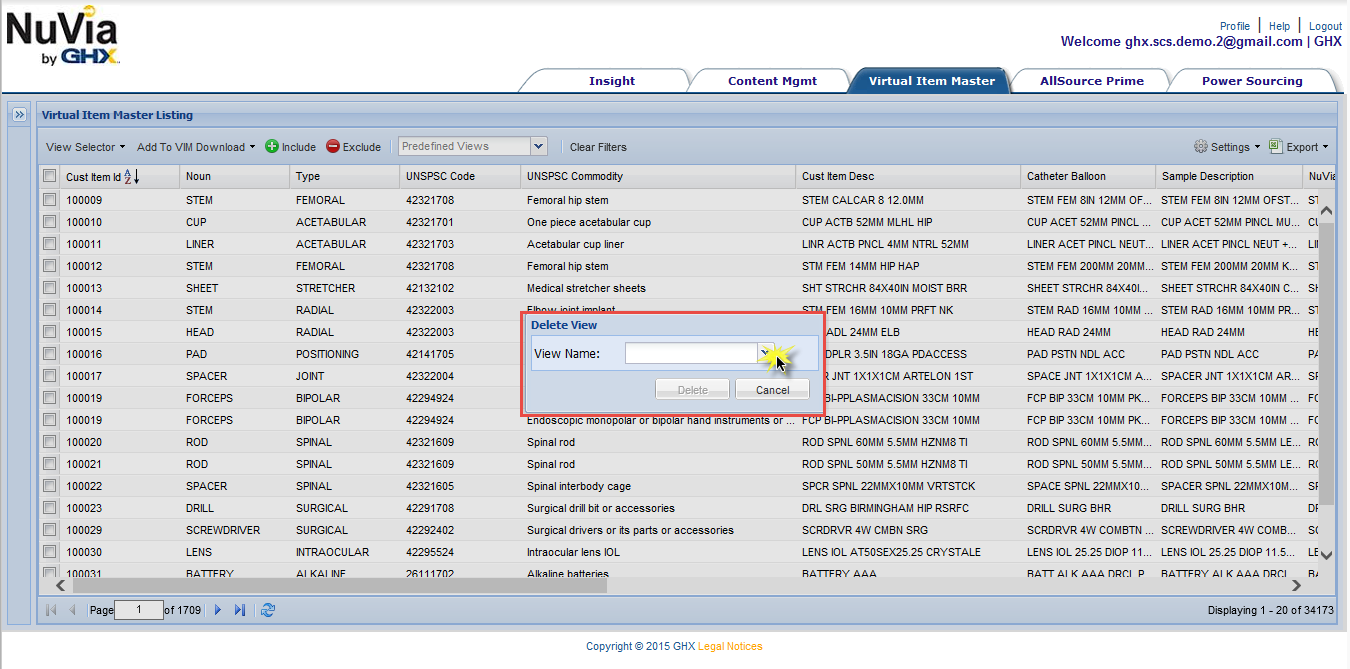The image size is (1350, 669).
Task: Open the Help link
Action: click(1280, 26)
